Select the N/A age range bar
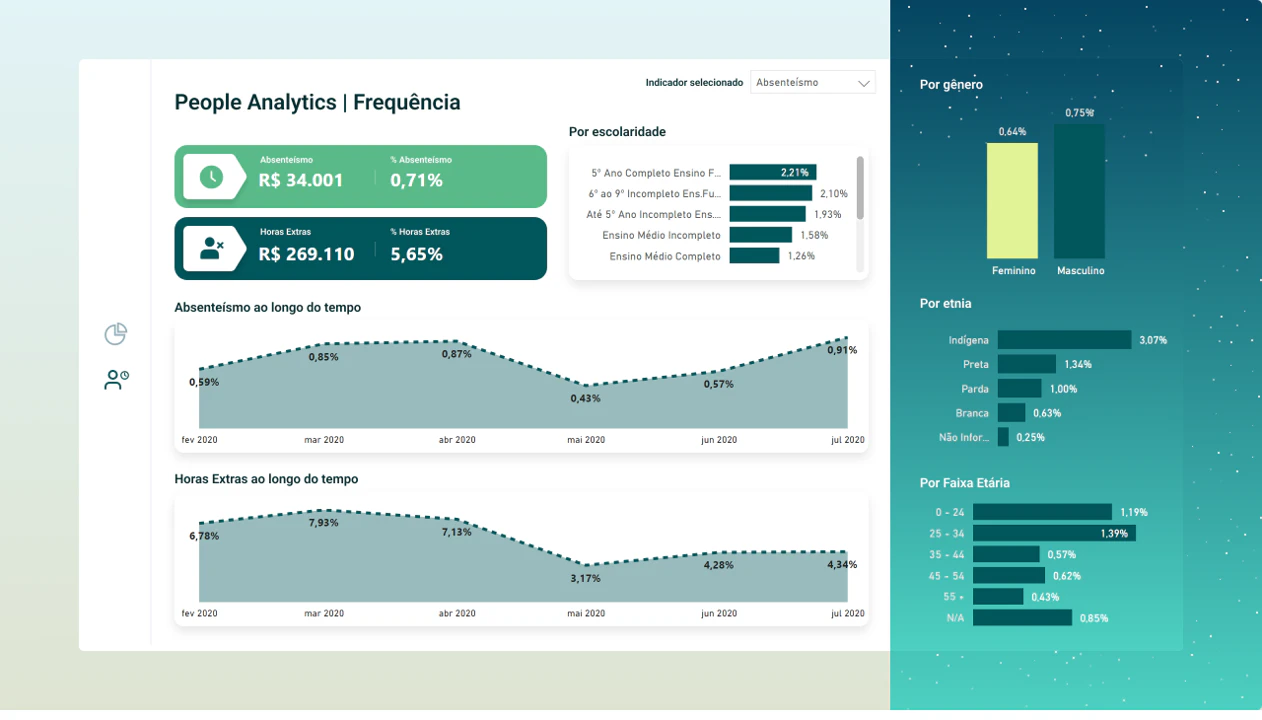The image size is (1262, 720). pos(1022,618)
